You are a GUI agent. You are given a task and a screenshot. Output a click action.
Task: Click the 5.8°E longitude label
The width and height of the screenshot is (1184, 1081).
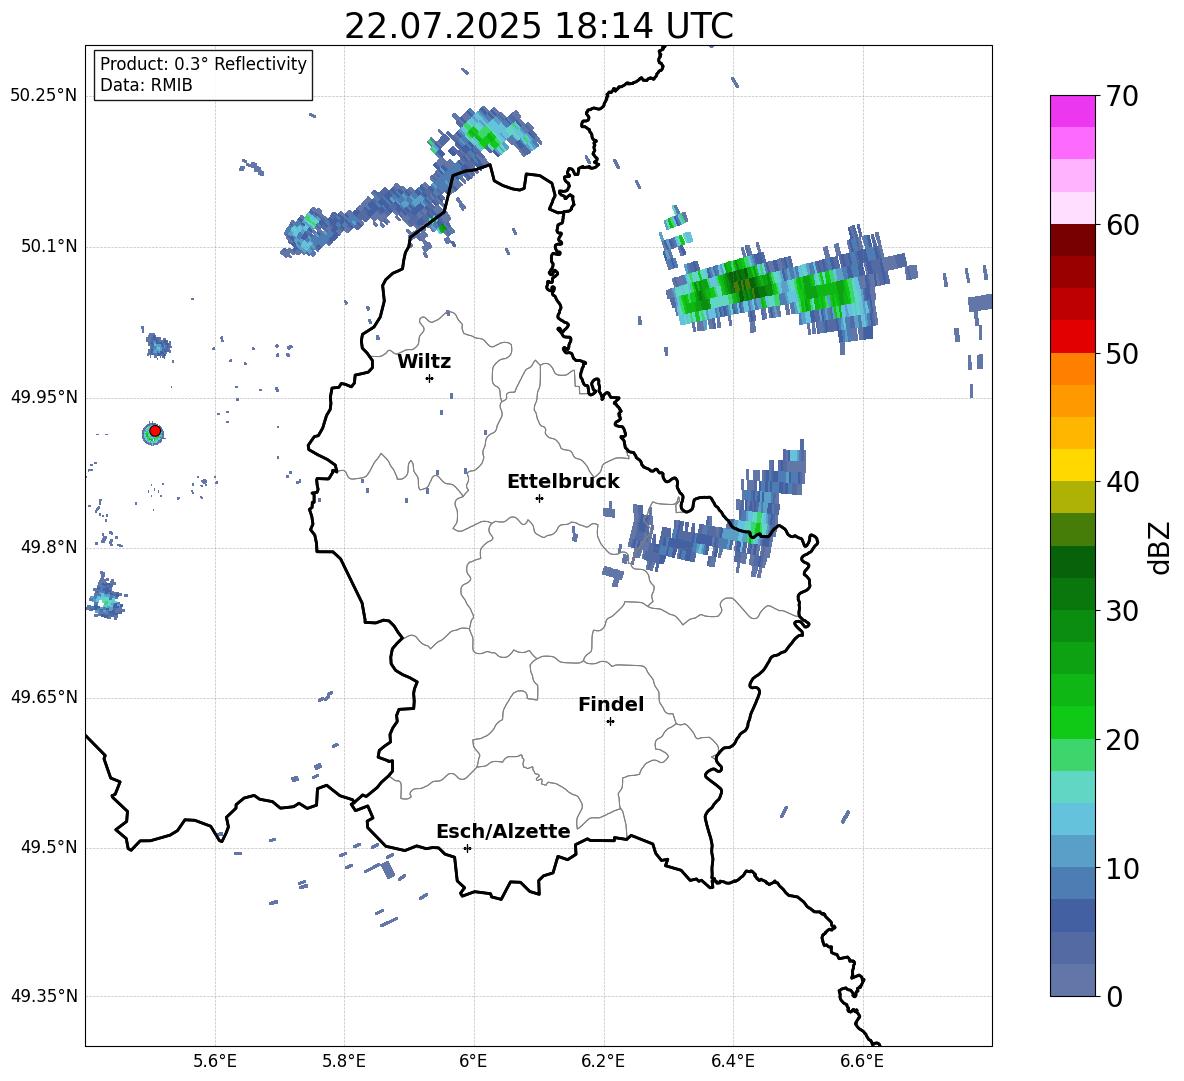pos(344,1061)
